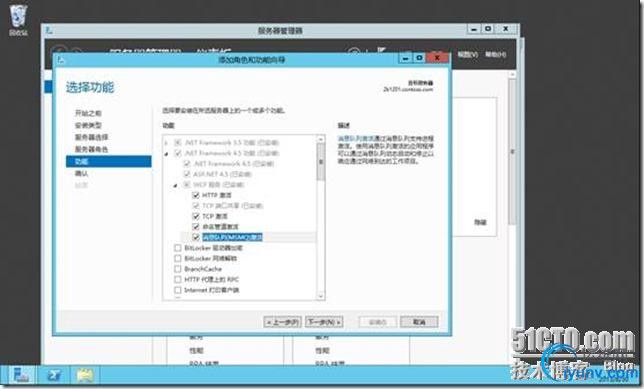Image resolution: width=644 pixels, height=389 pixels.
Task: Click the 上一步(P) button
Action: (283, 322)
